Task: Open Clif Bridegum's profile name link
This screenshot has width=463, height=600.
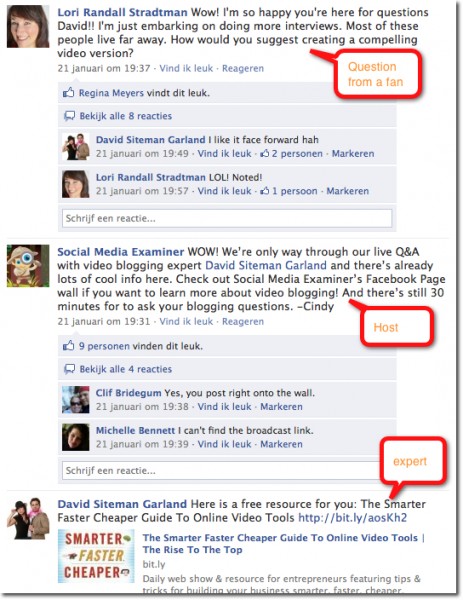Action: pos(128,393)
